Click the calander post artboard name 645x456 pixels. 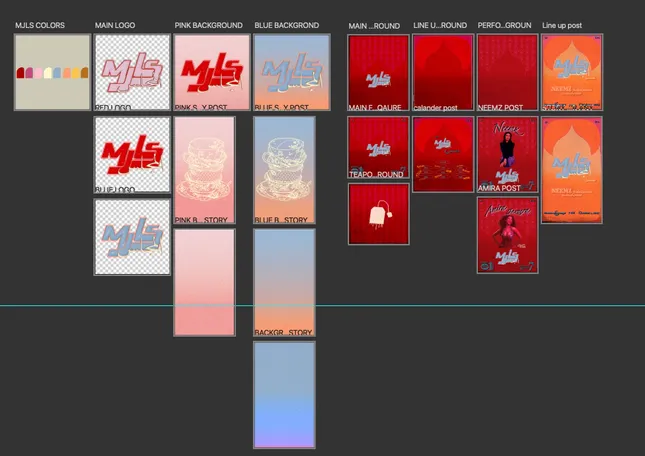435,108
